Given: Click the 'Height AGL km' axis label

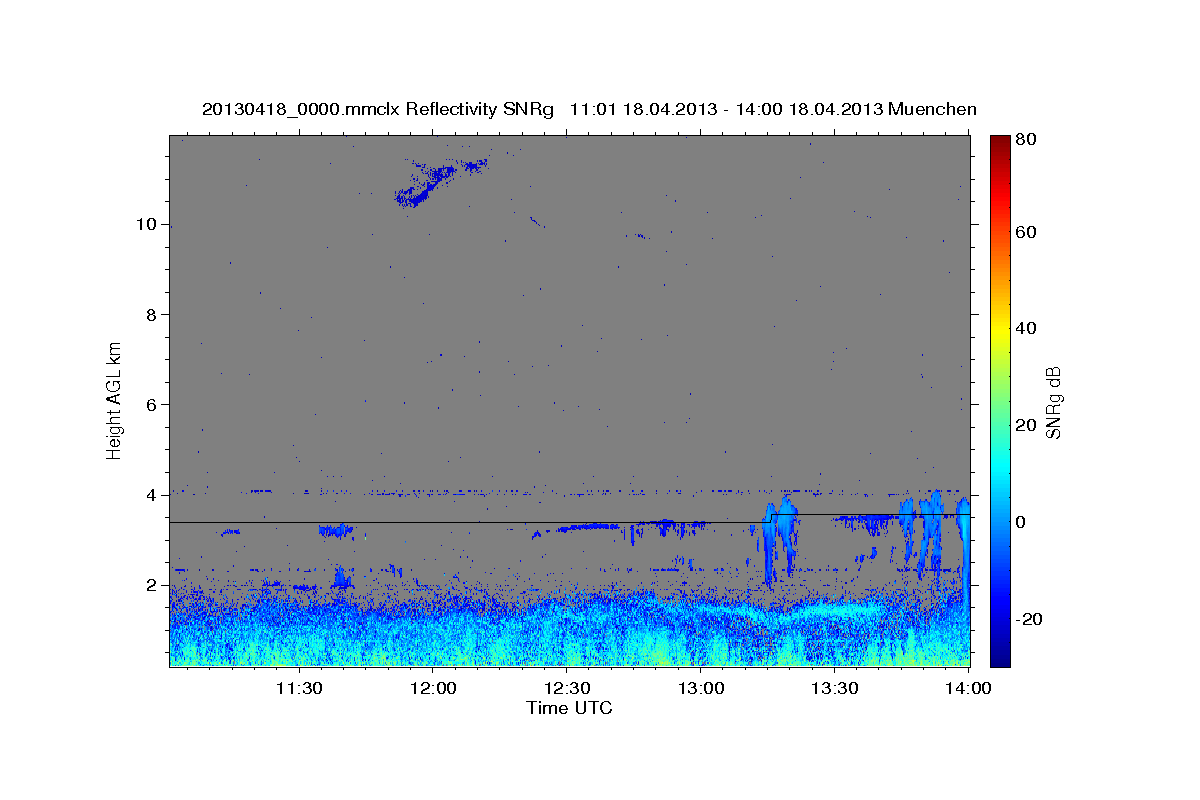Looking at the screenshot, I should 115,400.
